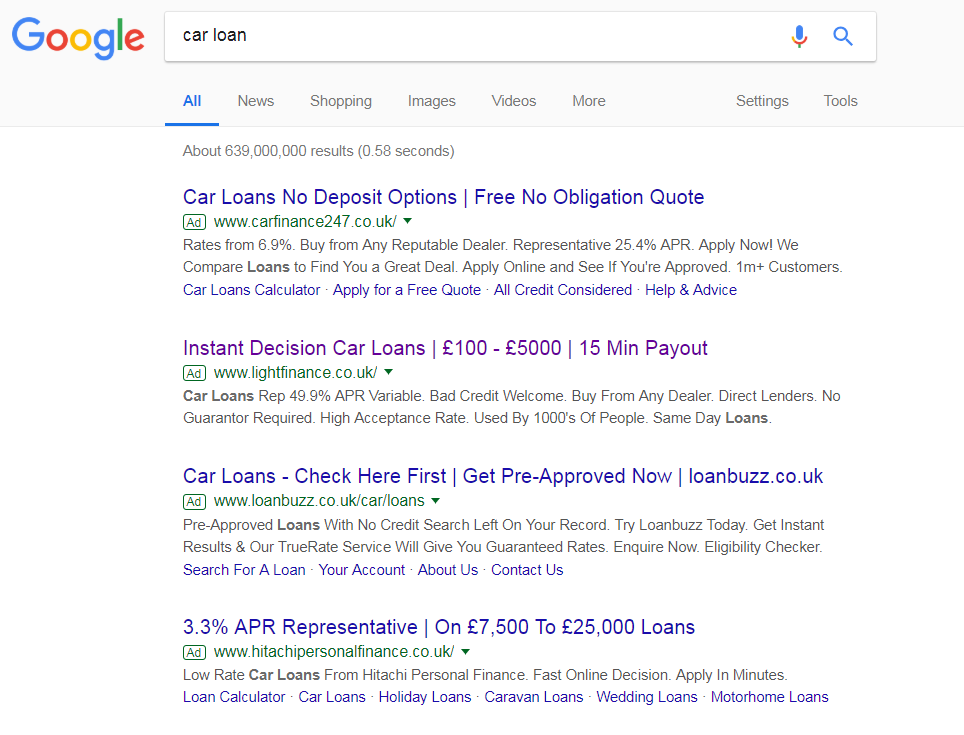The image size is (964, 735).
Task: Click description starting Low Rate Car Loans
Action: [485, 675]
